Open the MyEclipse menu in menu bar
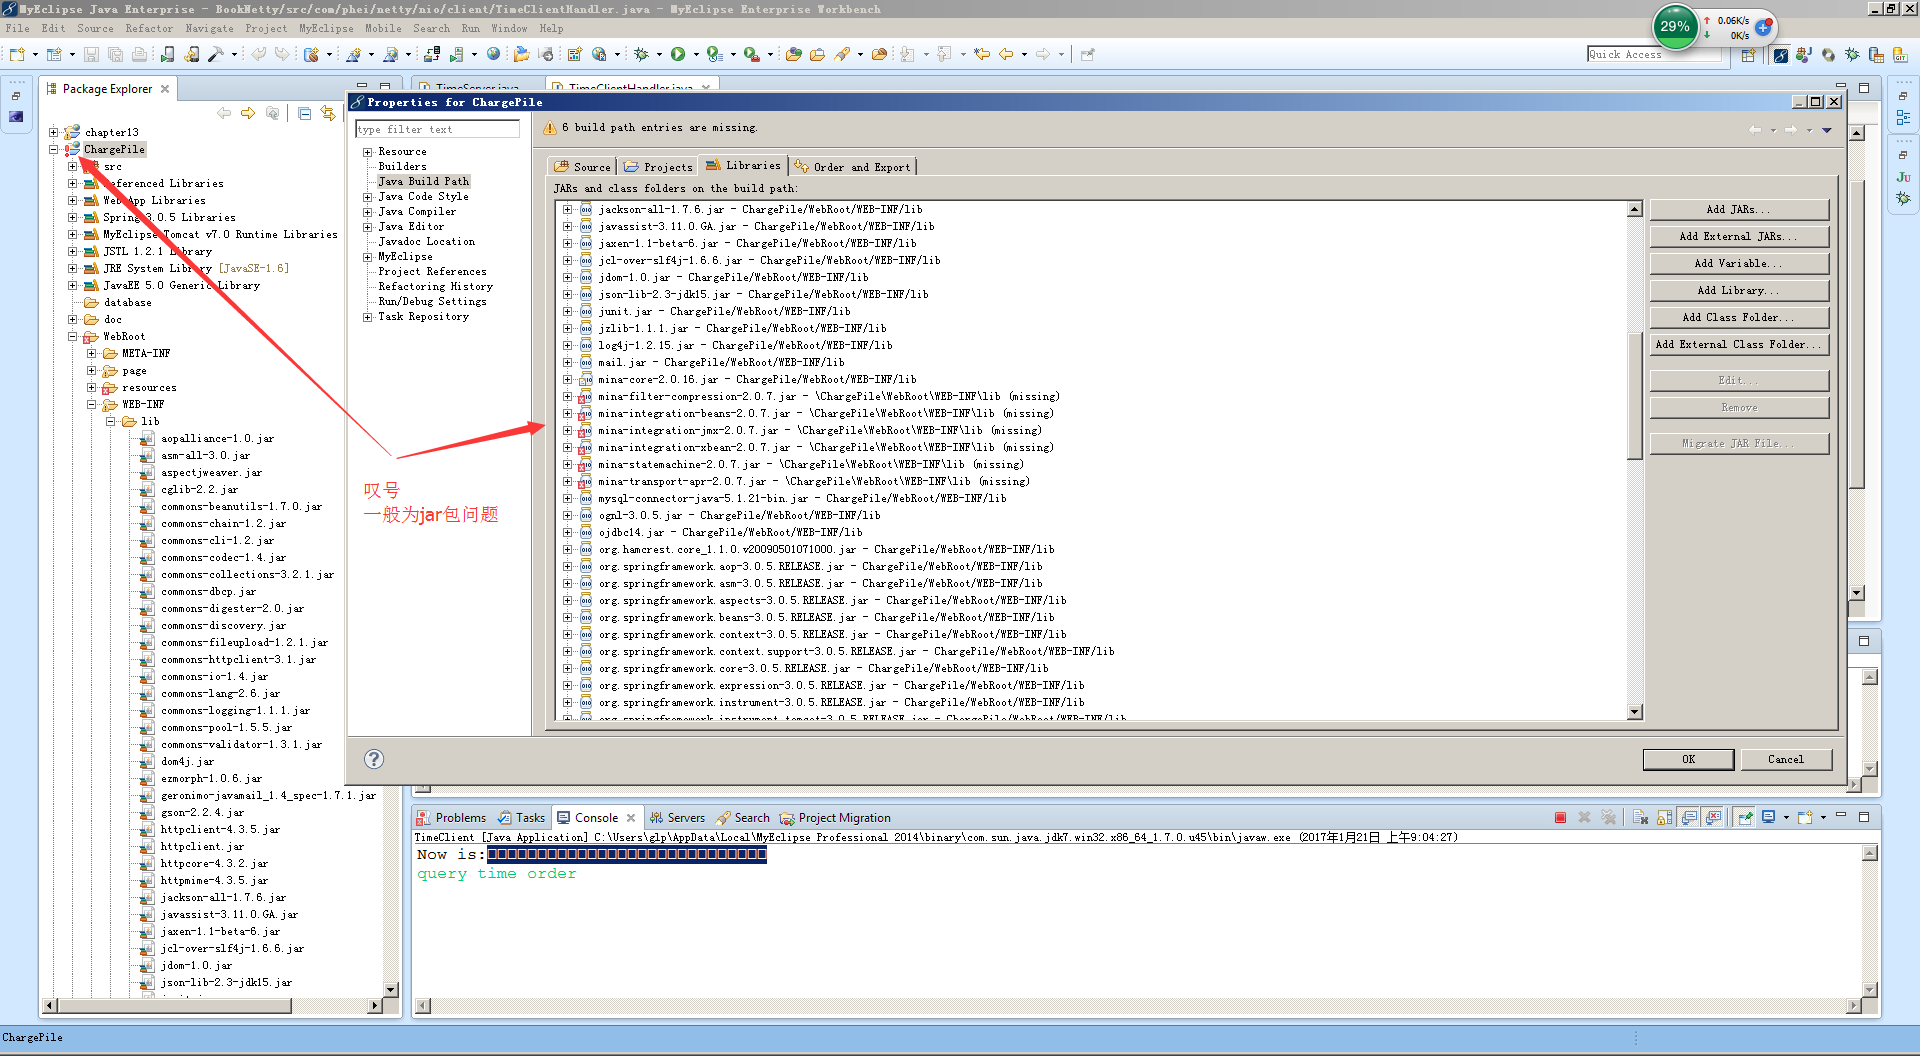The width and height of the screenshot is (1920, 1056). (326, 28)
